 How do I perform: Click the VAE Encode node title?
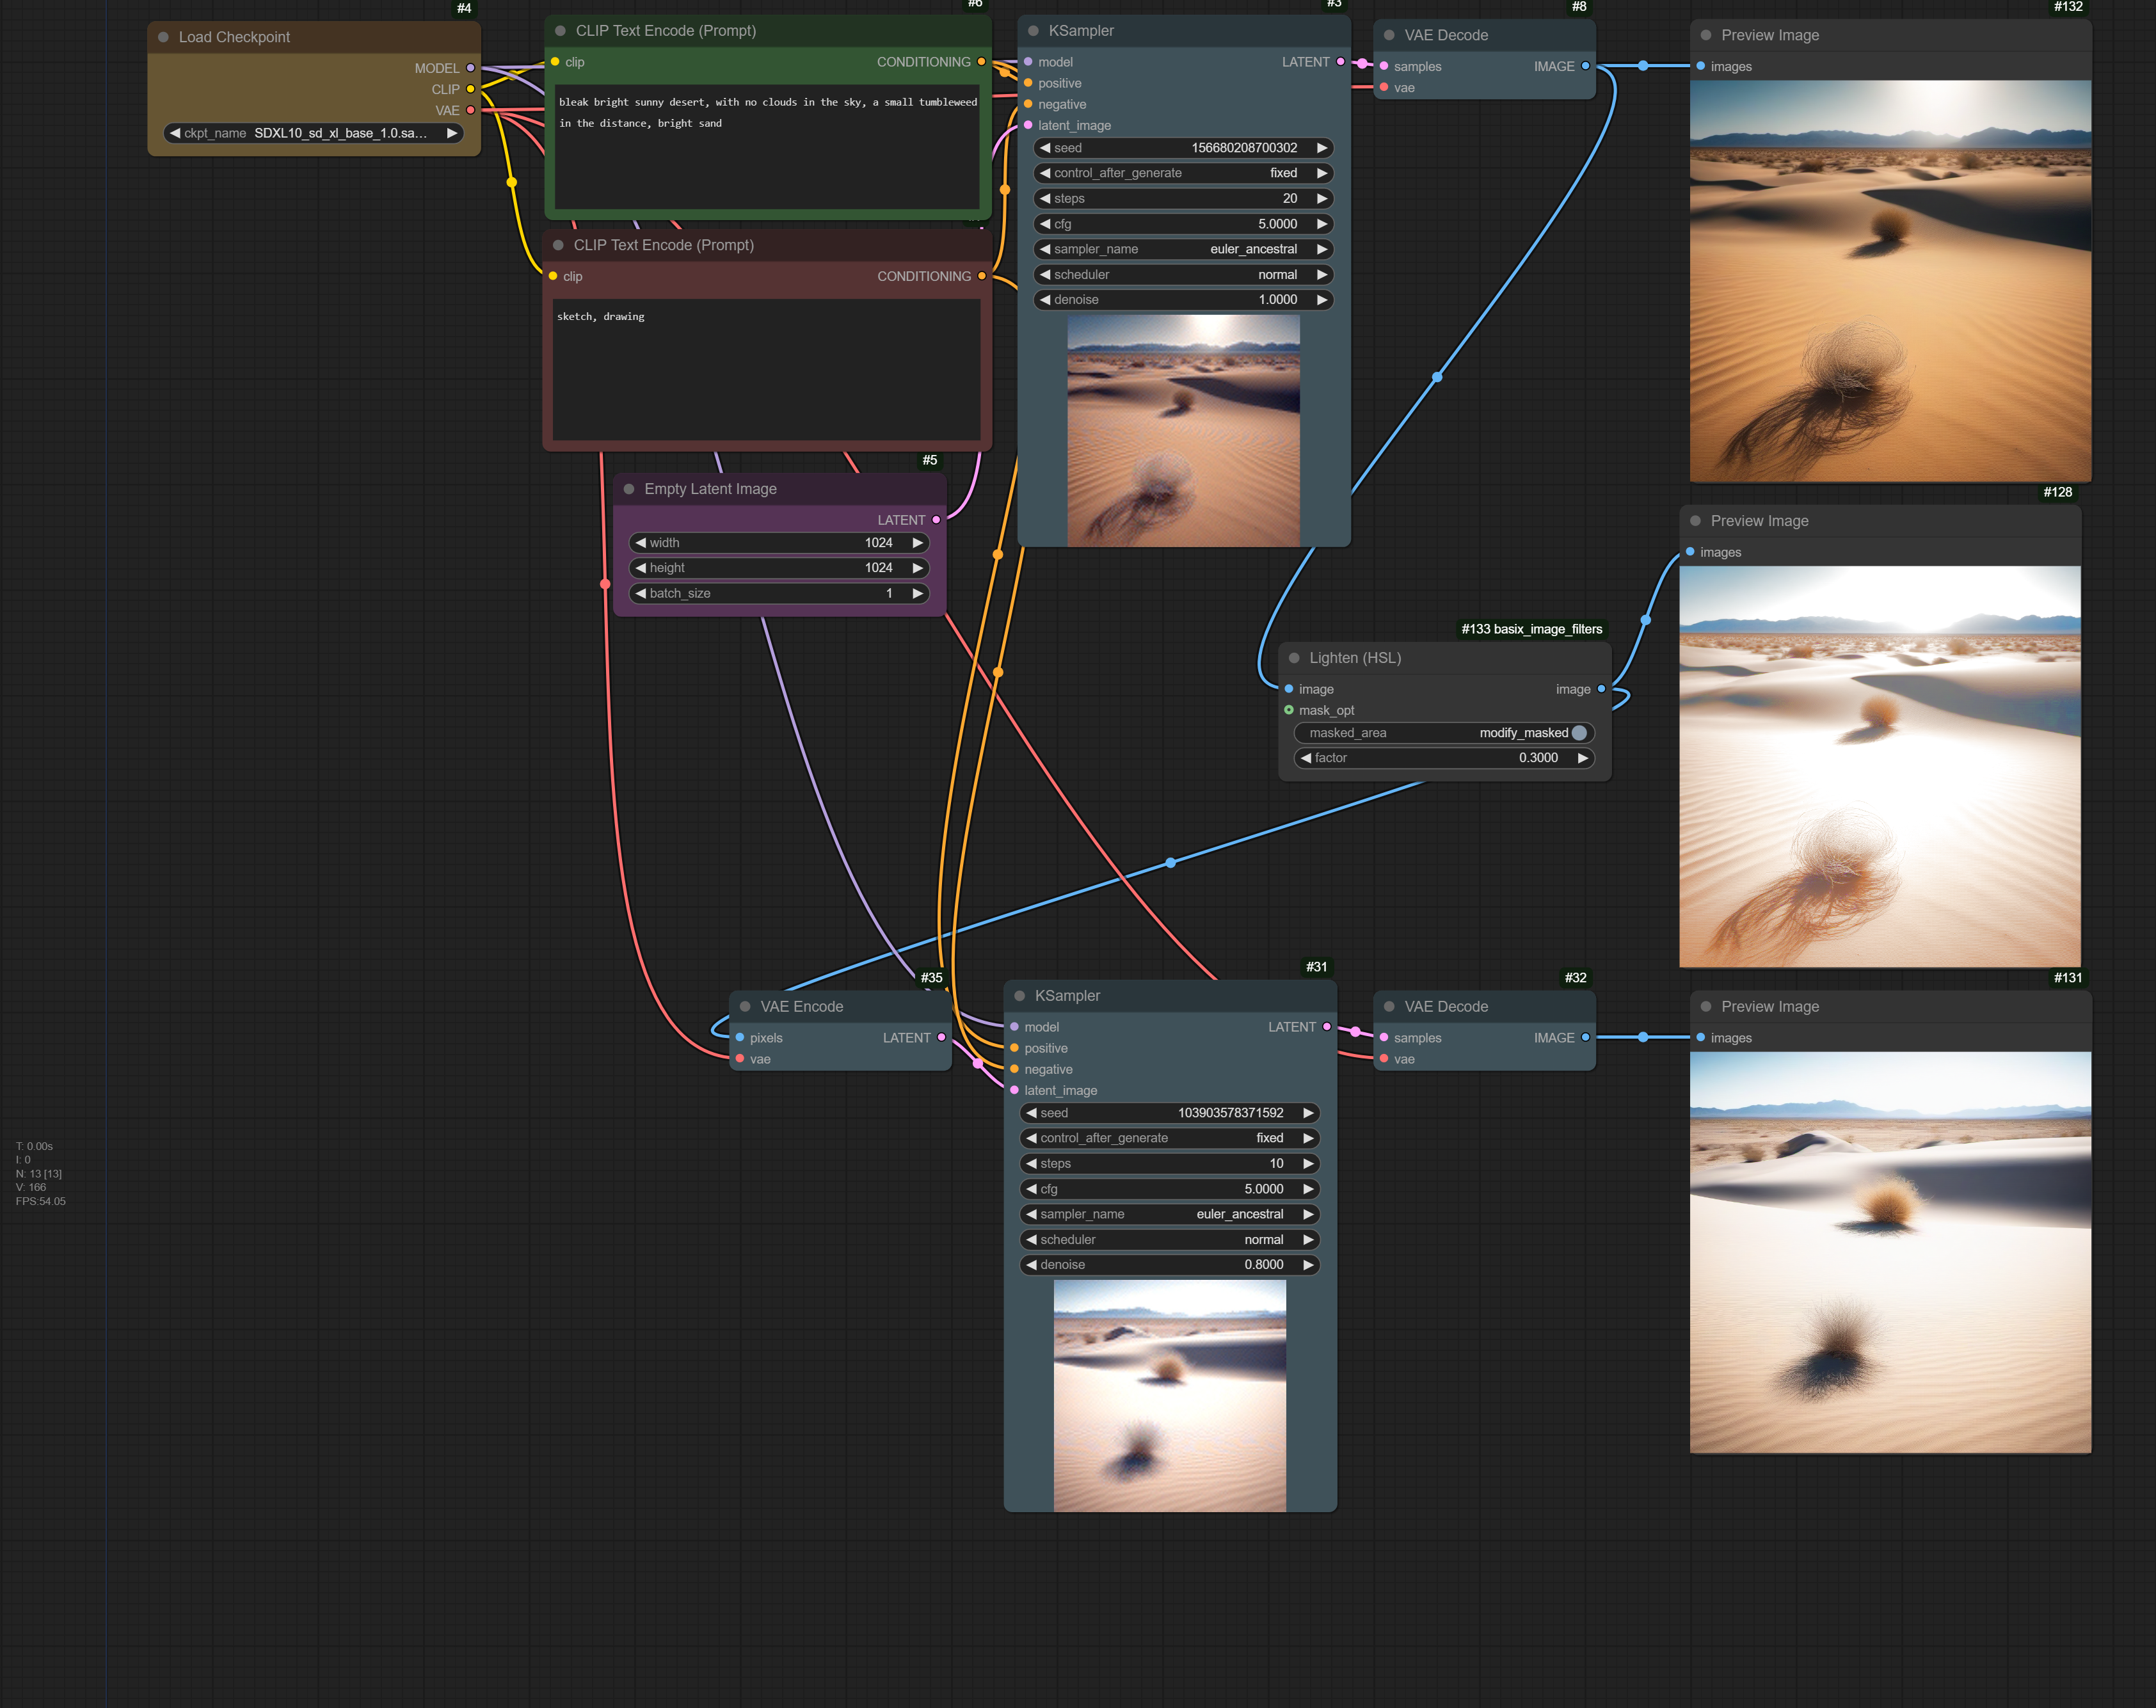[801, 1007]
